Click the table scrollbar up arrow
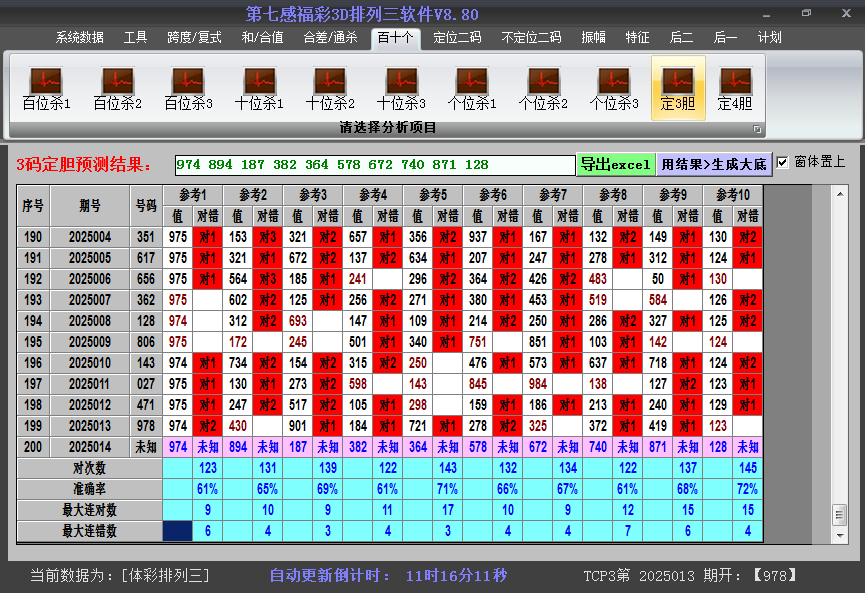865x593 pixels. pyautogui.click(x=840, y=194)
